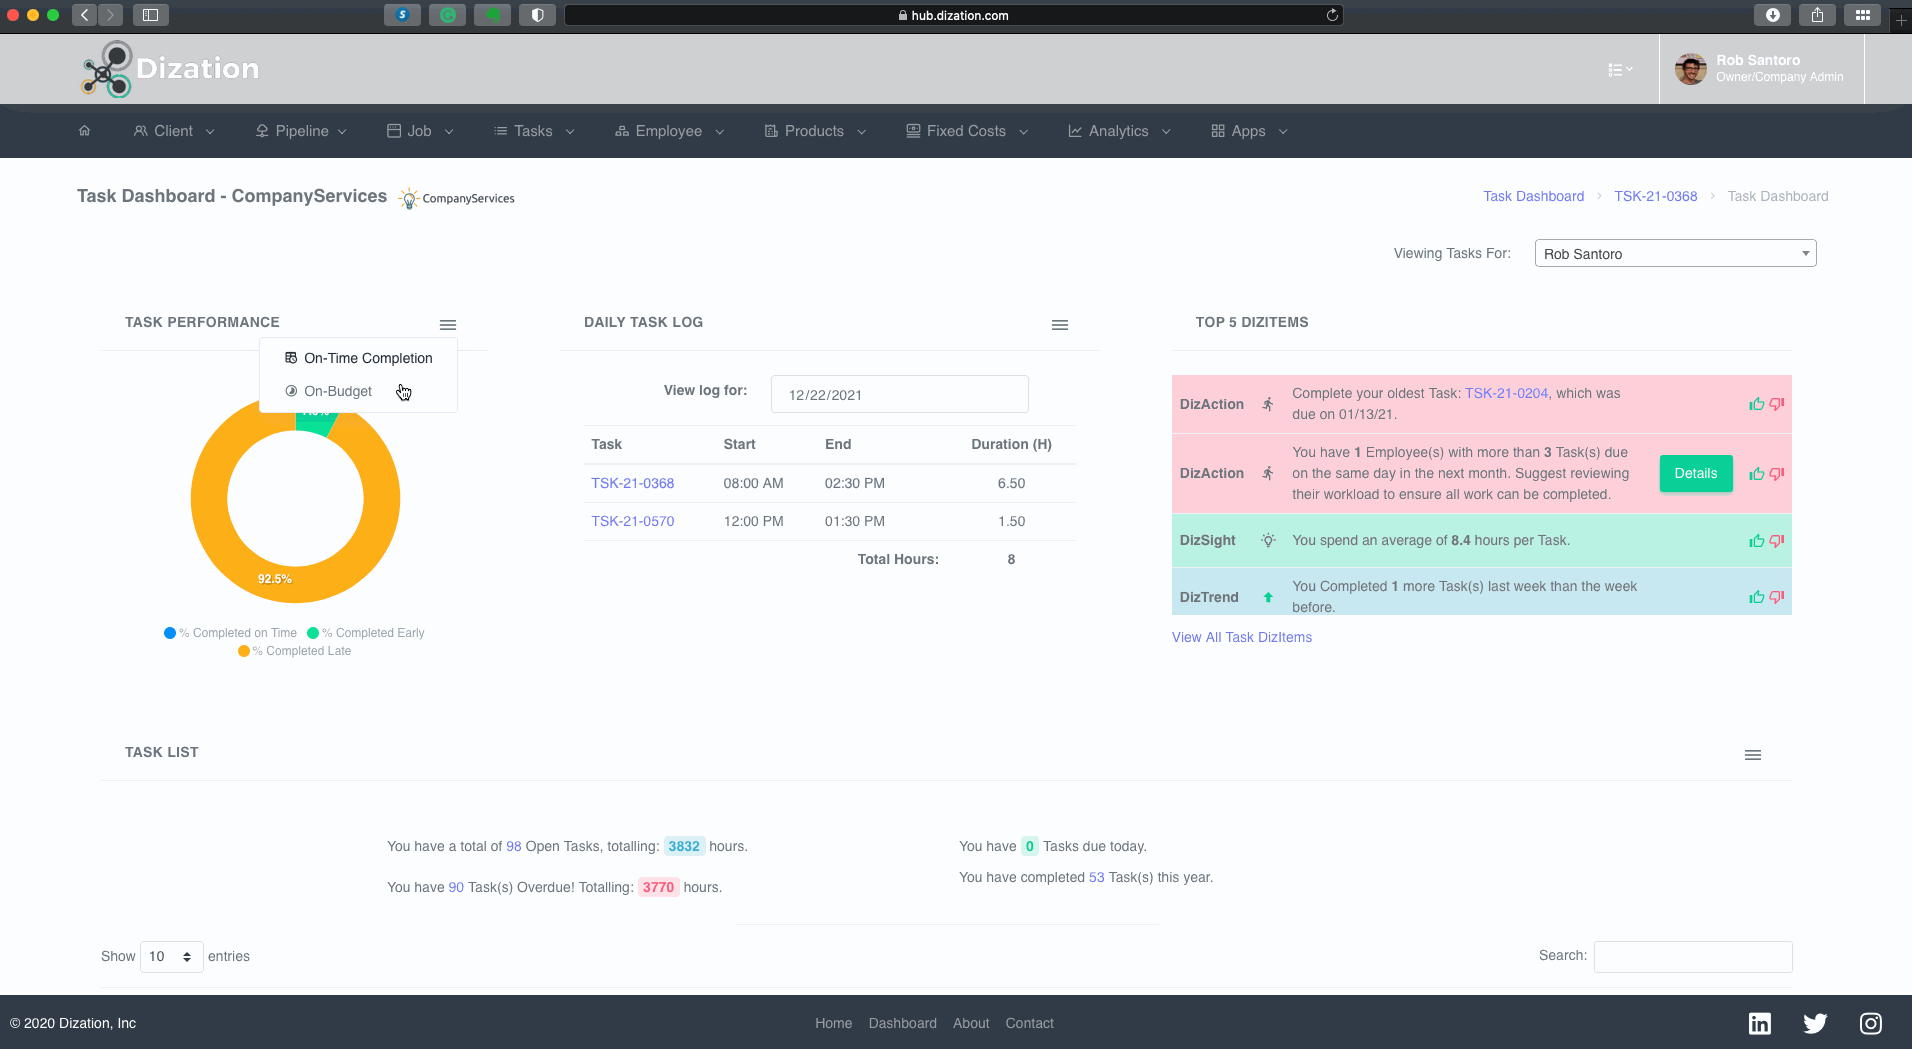The image size is (1912, 1049).
Task: Open the Show entries count dropdown
Action: pyautogui.click(x=171, y=957)
